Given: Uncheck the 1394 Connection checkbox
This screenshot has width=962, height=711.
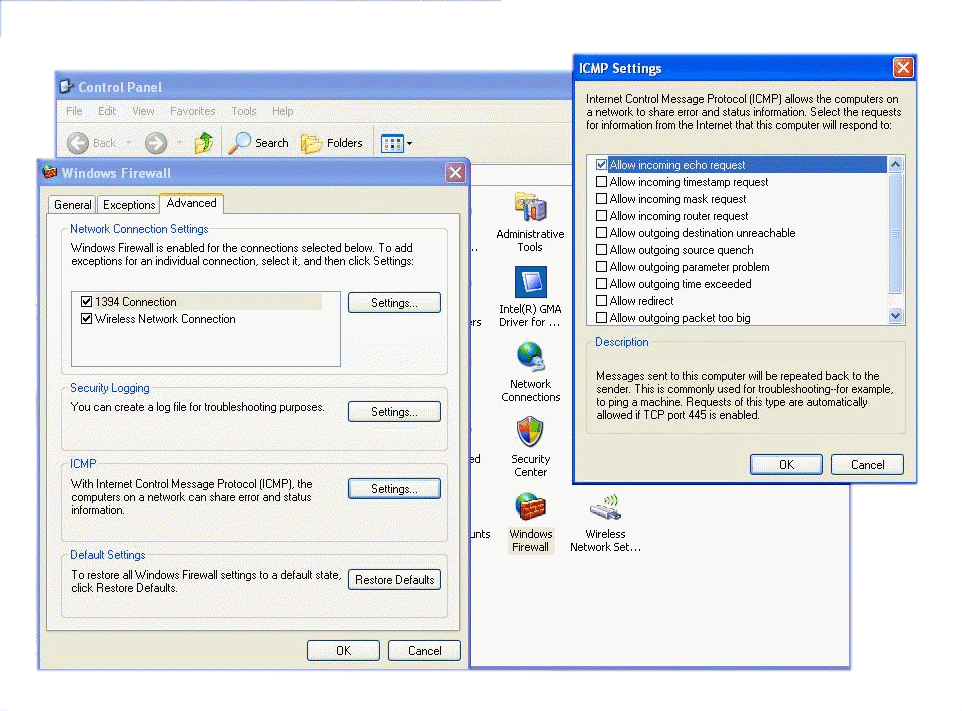Looking at the screenshot, I should [x=87, y=302].
